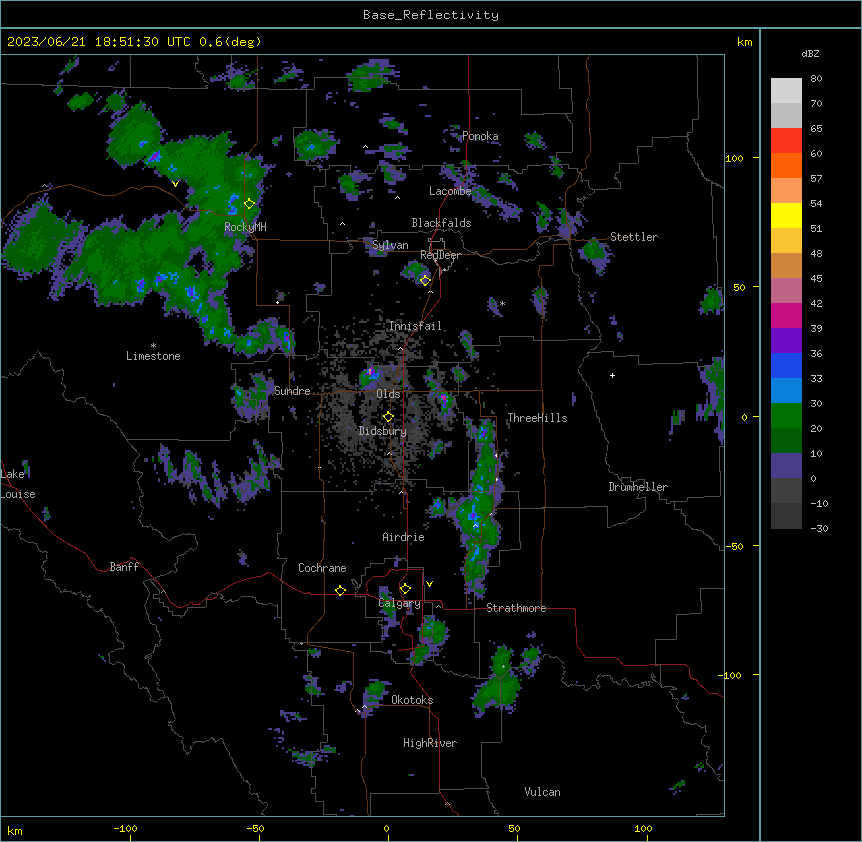Select the yellow 51-54 dBZ legend swatch

[786, 215]
